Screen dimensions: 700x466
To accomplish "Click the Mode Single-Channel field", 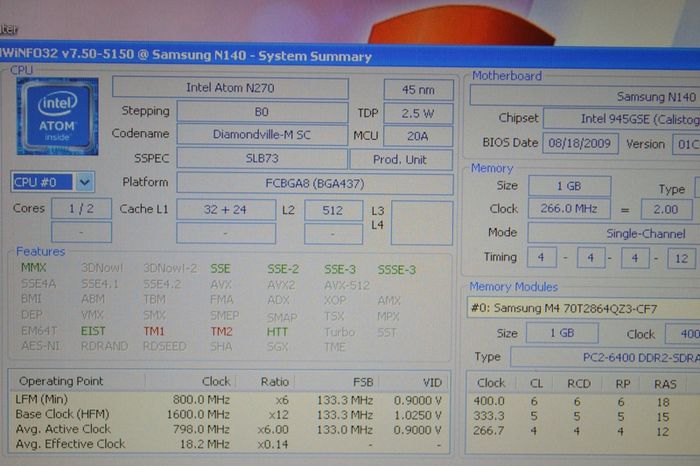I will tap(614, 233).
